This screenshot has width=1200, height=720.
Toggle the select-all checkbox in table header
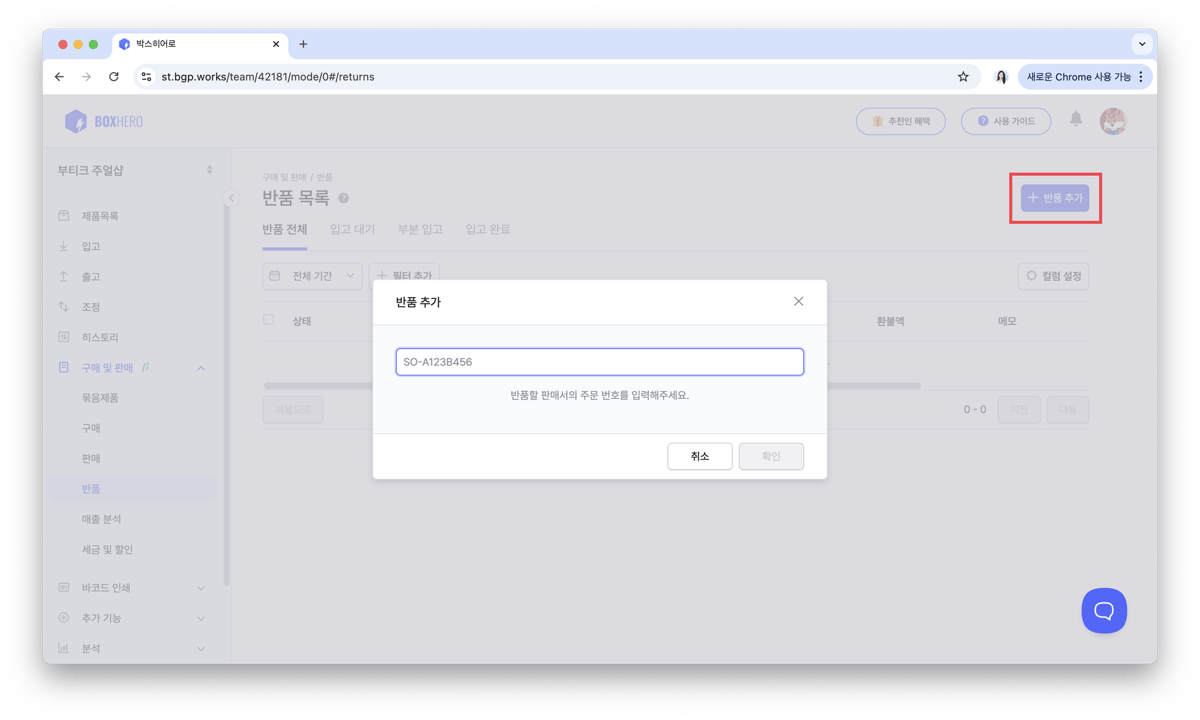[268, 320]
